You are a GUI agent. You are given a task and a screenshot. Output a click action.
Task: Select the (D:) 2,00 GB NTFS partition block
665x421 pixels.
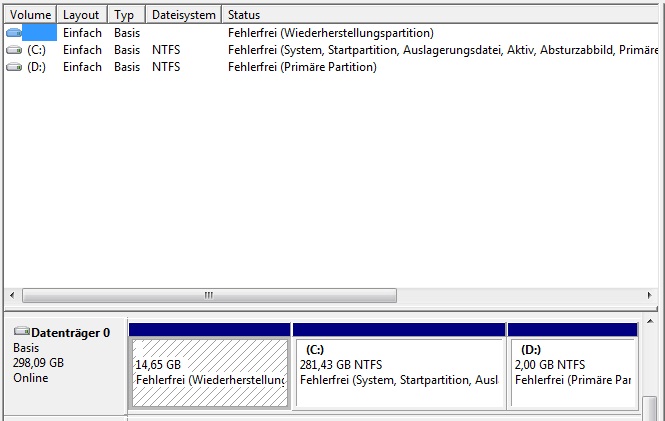573,366
